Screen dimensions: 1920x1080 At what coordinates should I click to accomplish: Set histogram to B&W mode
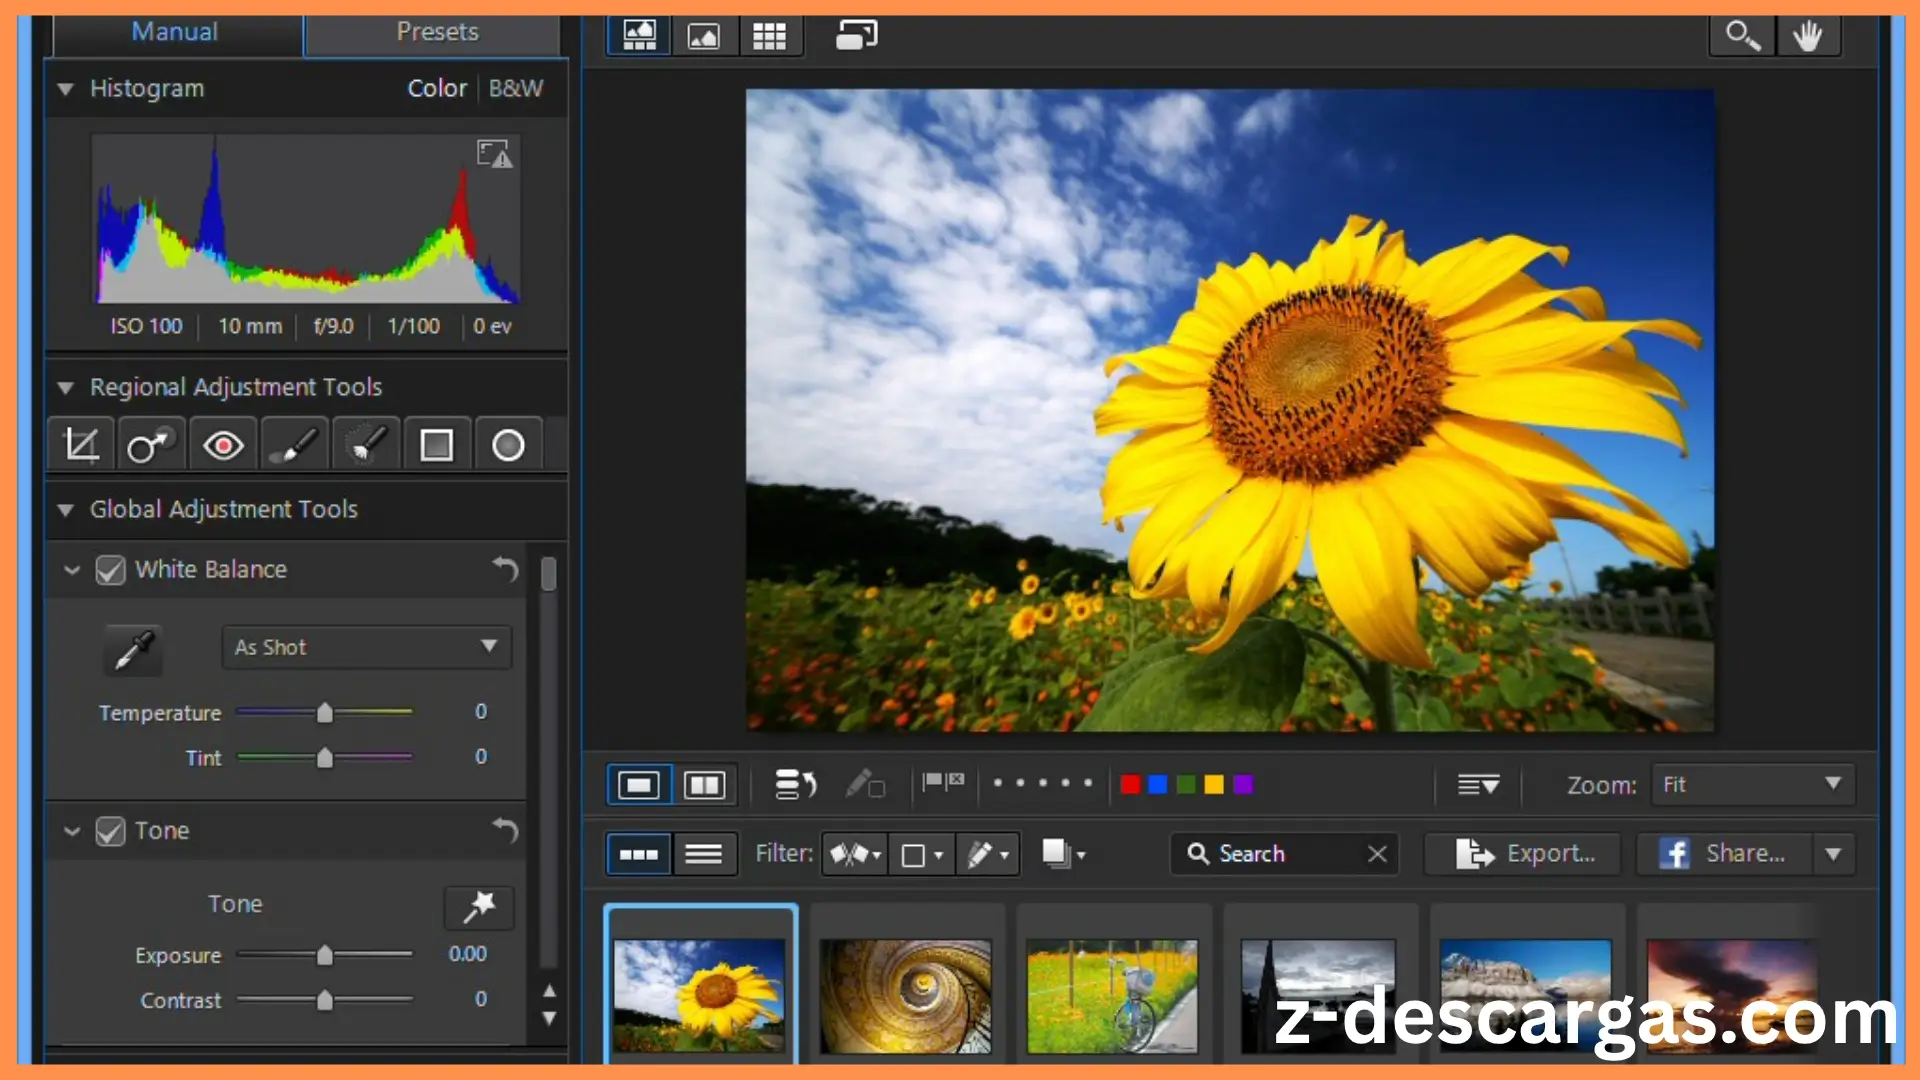516,88
